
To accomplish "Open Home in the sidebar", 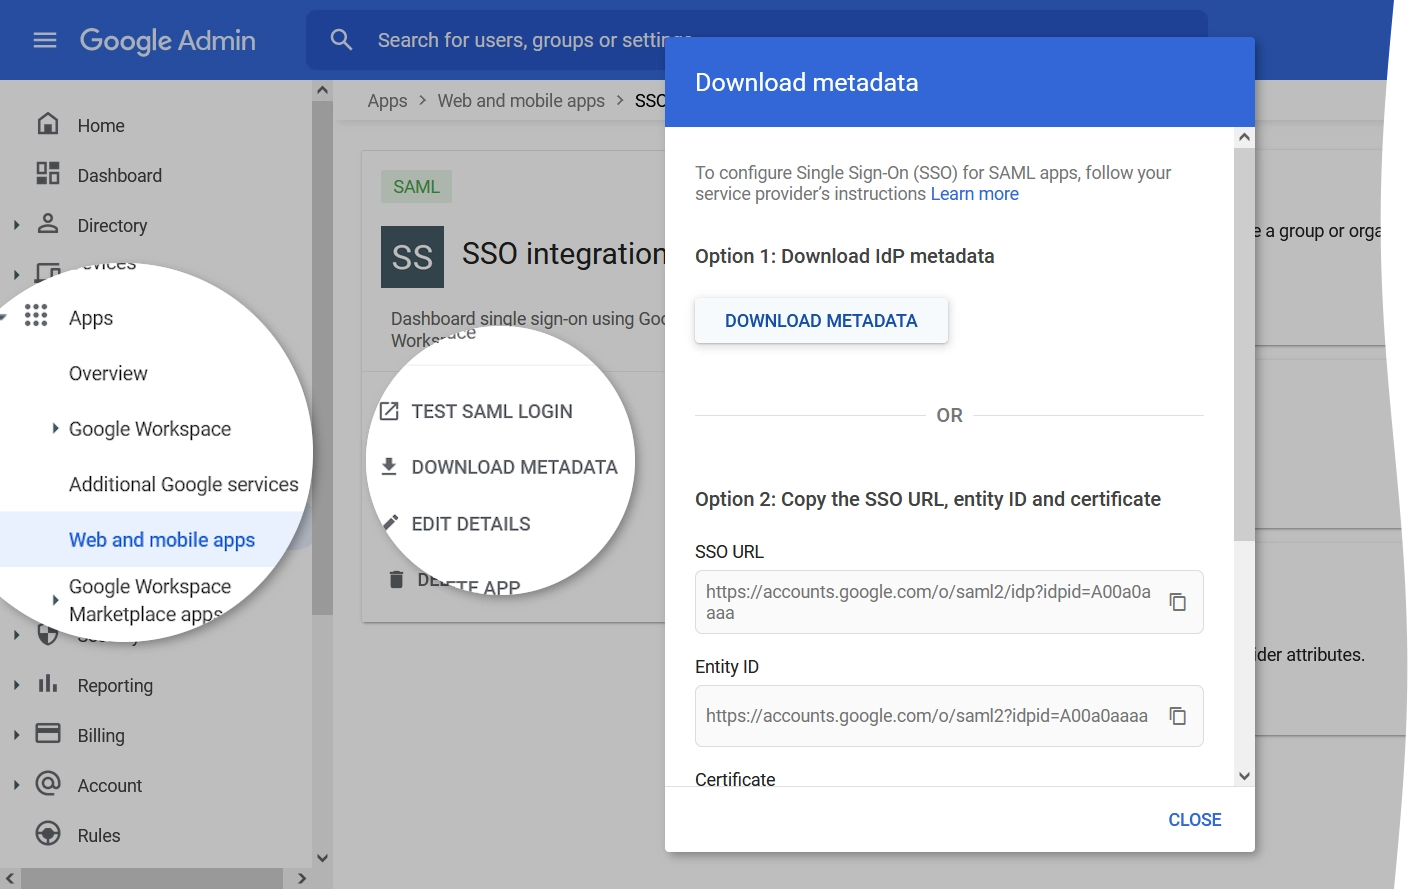I will click(101, 125).
